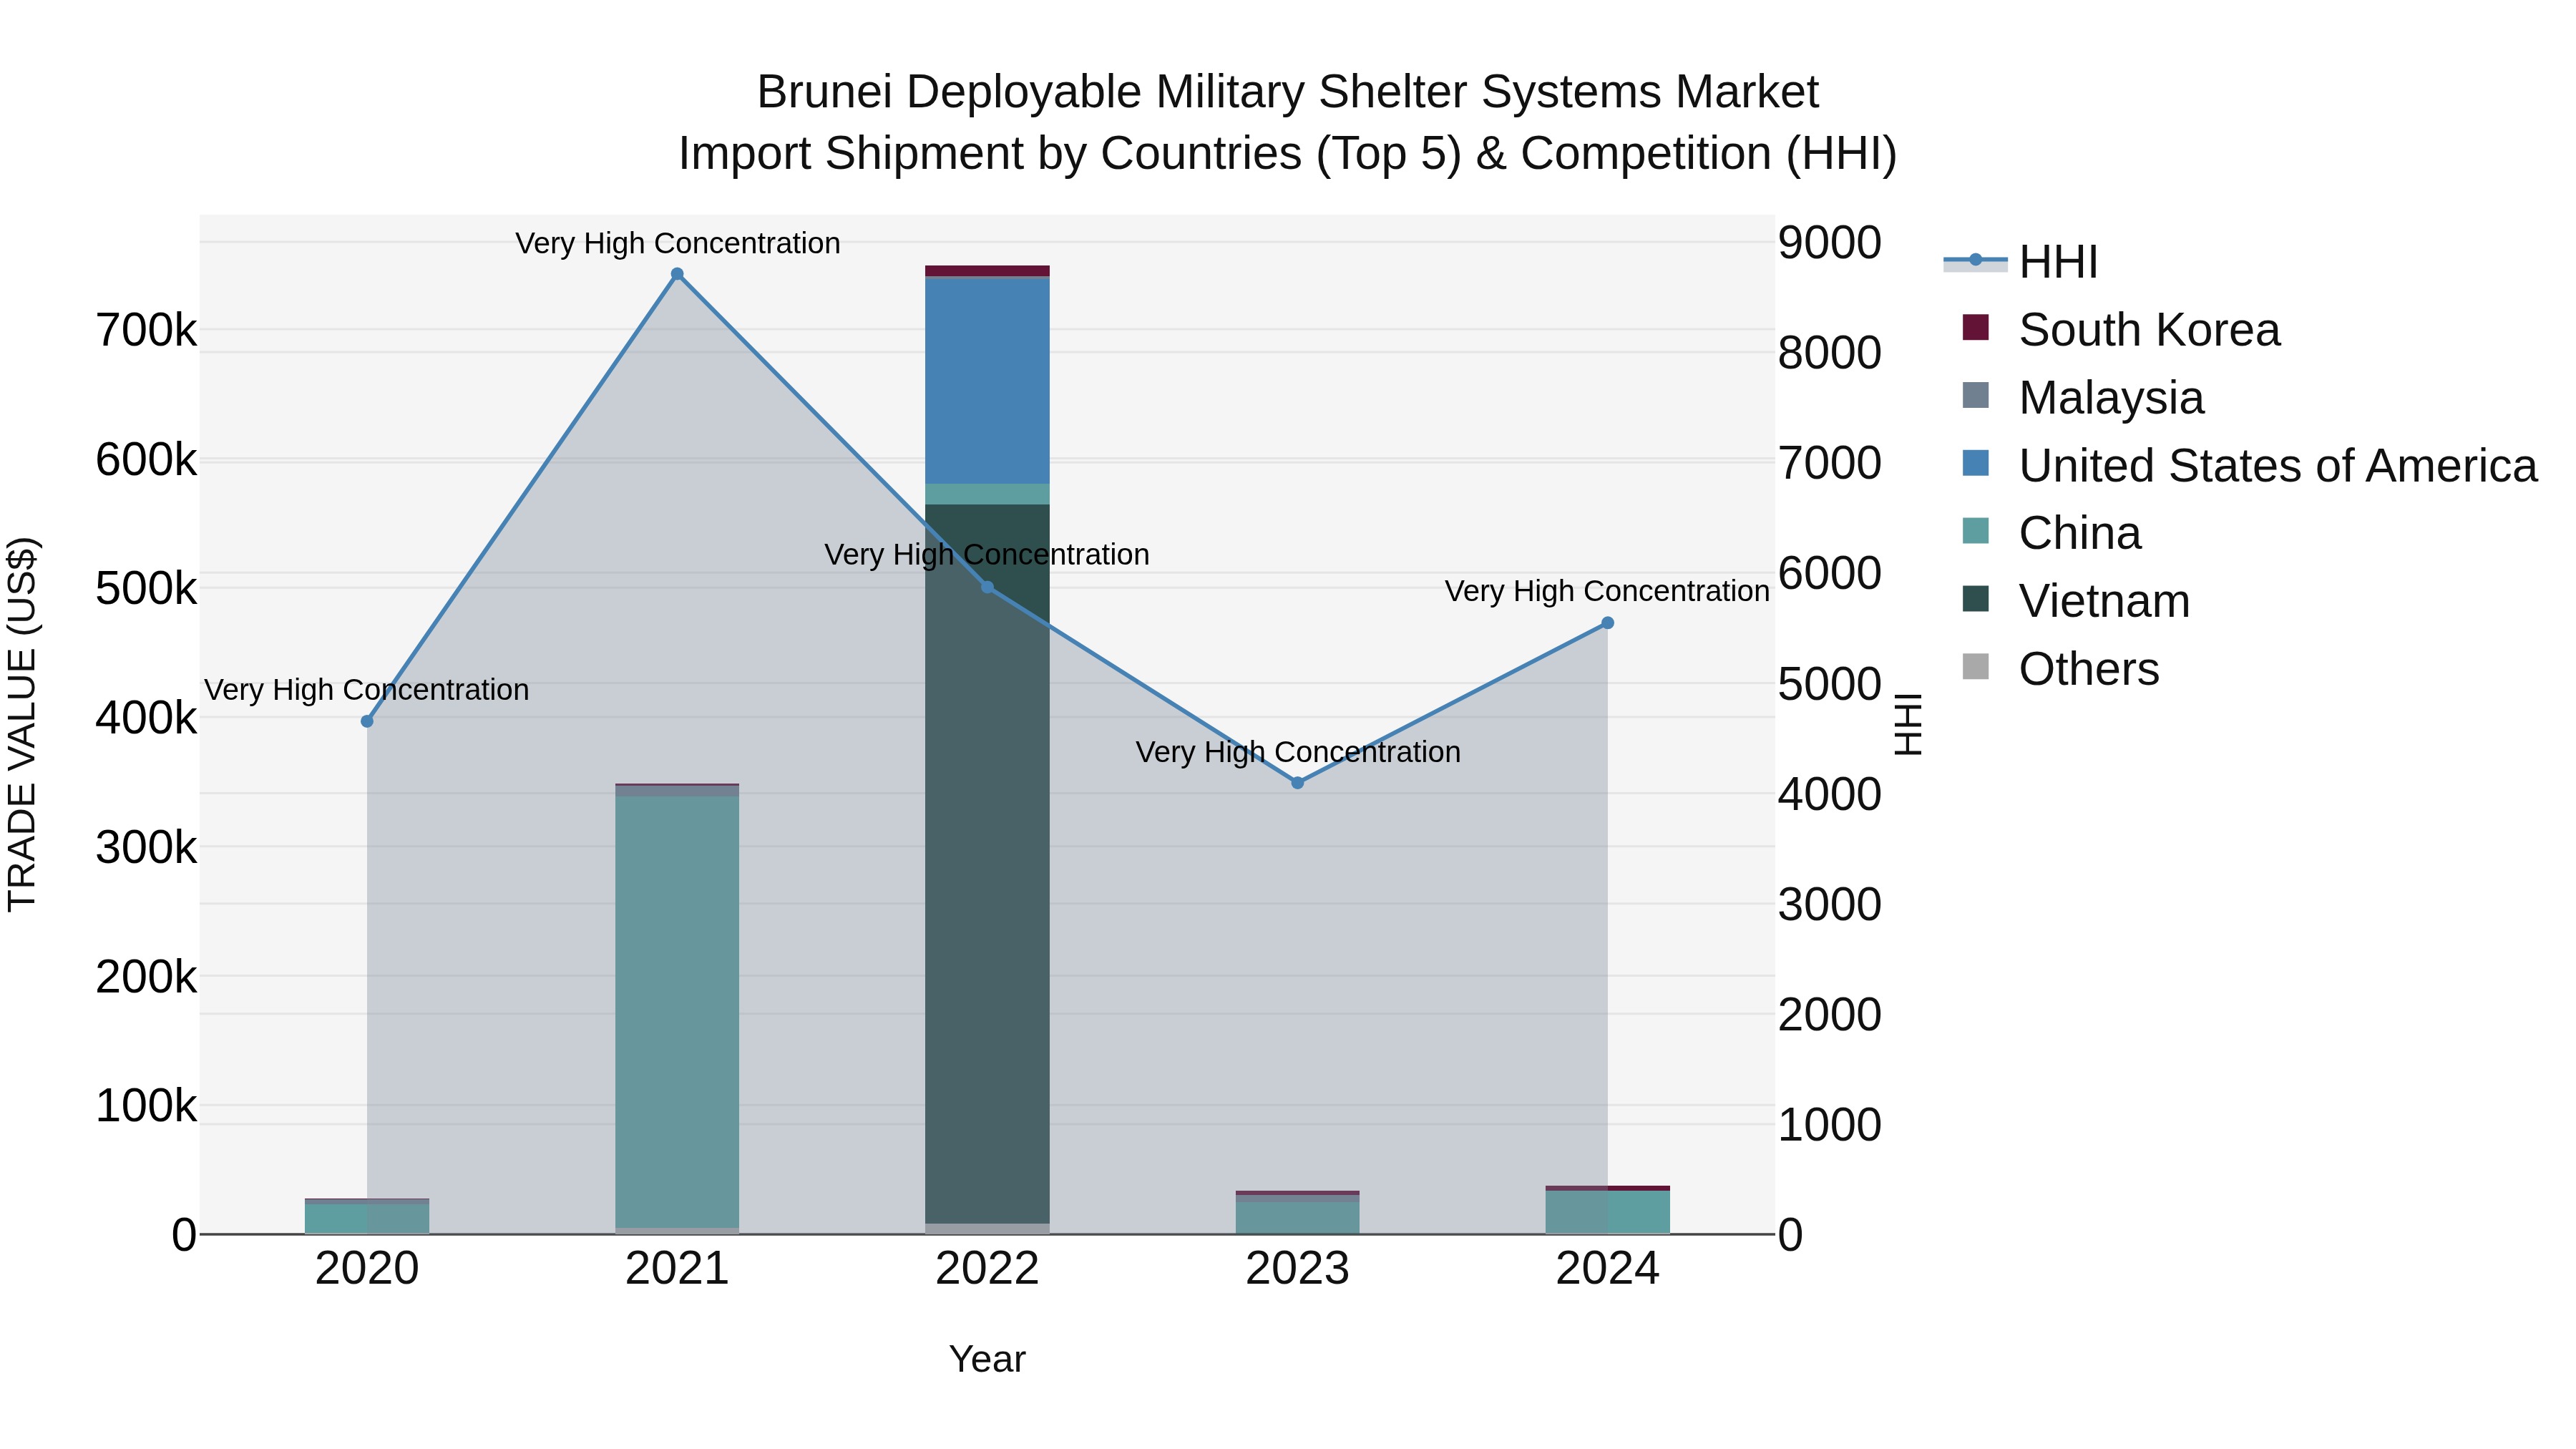The width and height of the screenshot is (2576, 1449).
Task: Click the 5000 HHI axis tick label
Action: 1830,684
